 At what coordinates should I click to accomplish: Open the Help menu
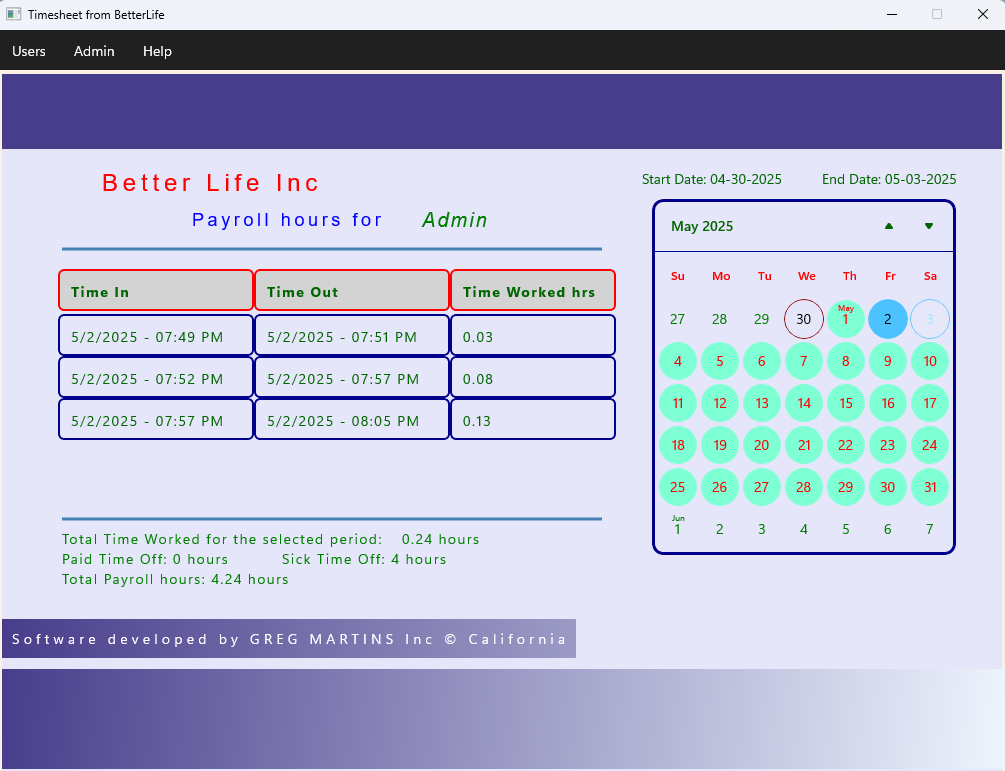click(x=157, y=51)
